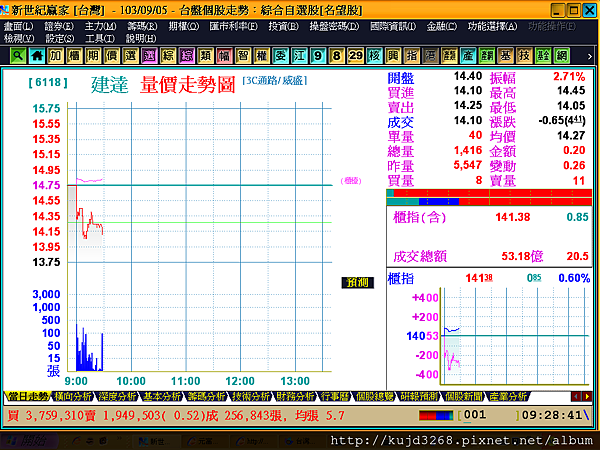The image size is (600, 450).
Task: Open the red 幅 toolbar icon
Action: pos(224,56)
